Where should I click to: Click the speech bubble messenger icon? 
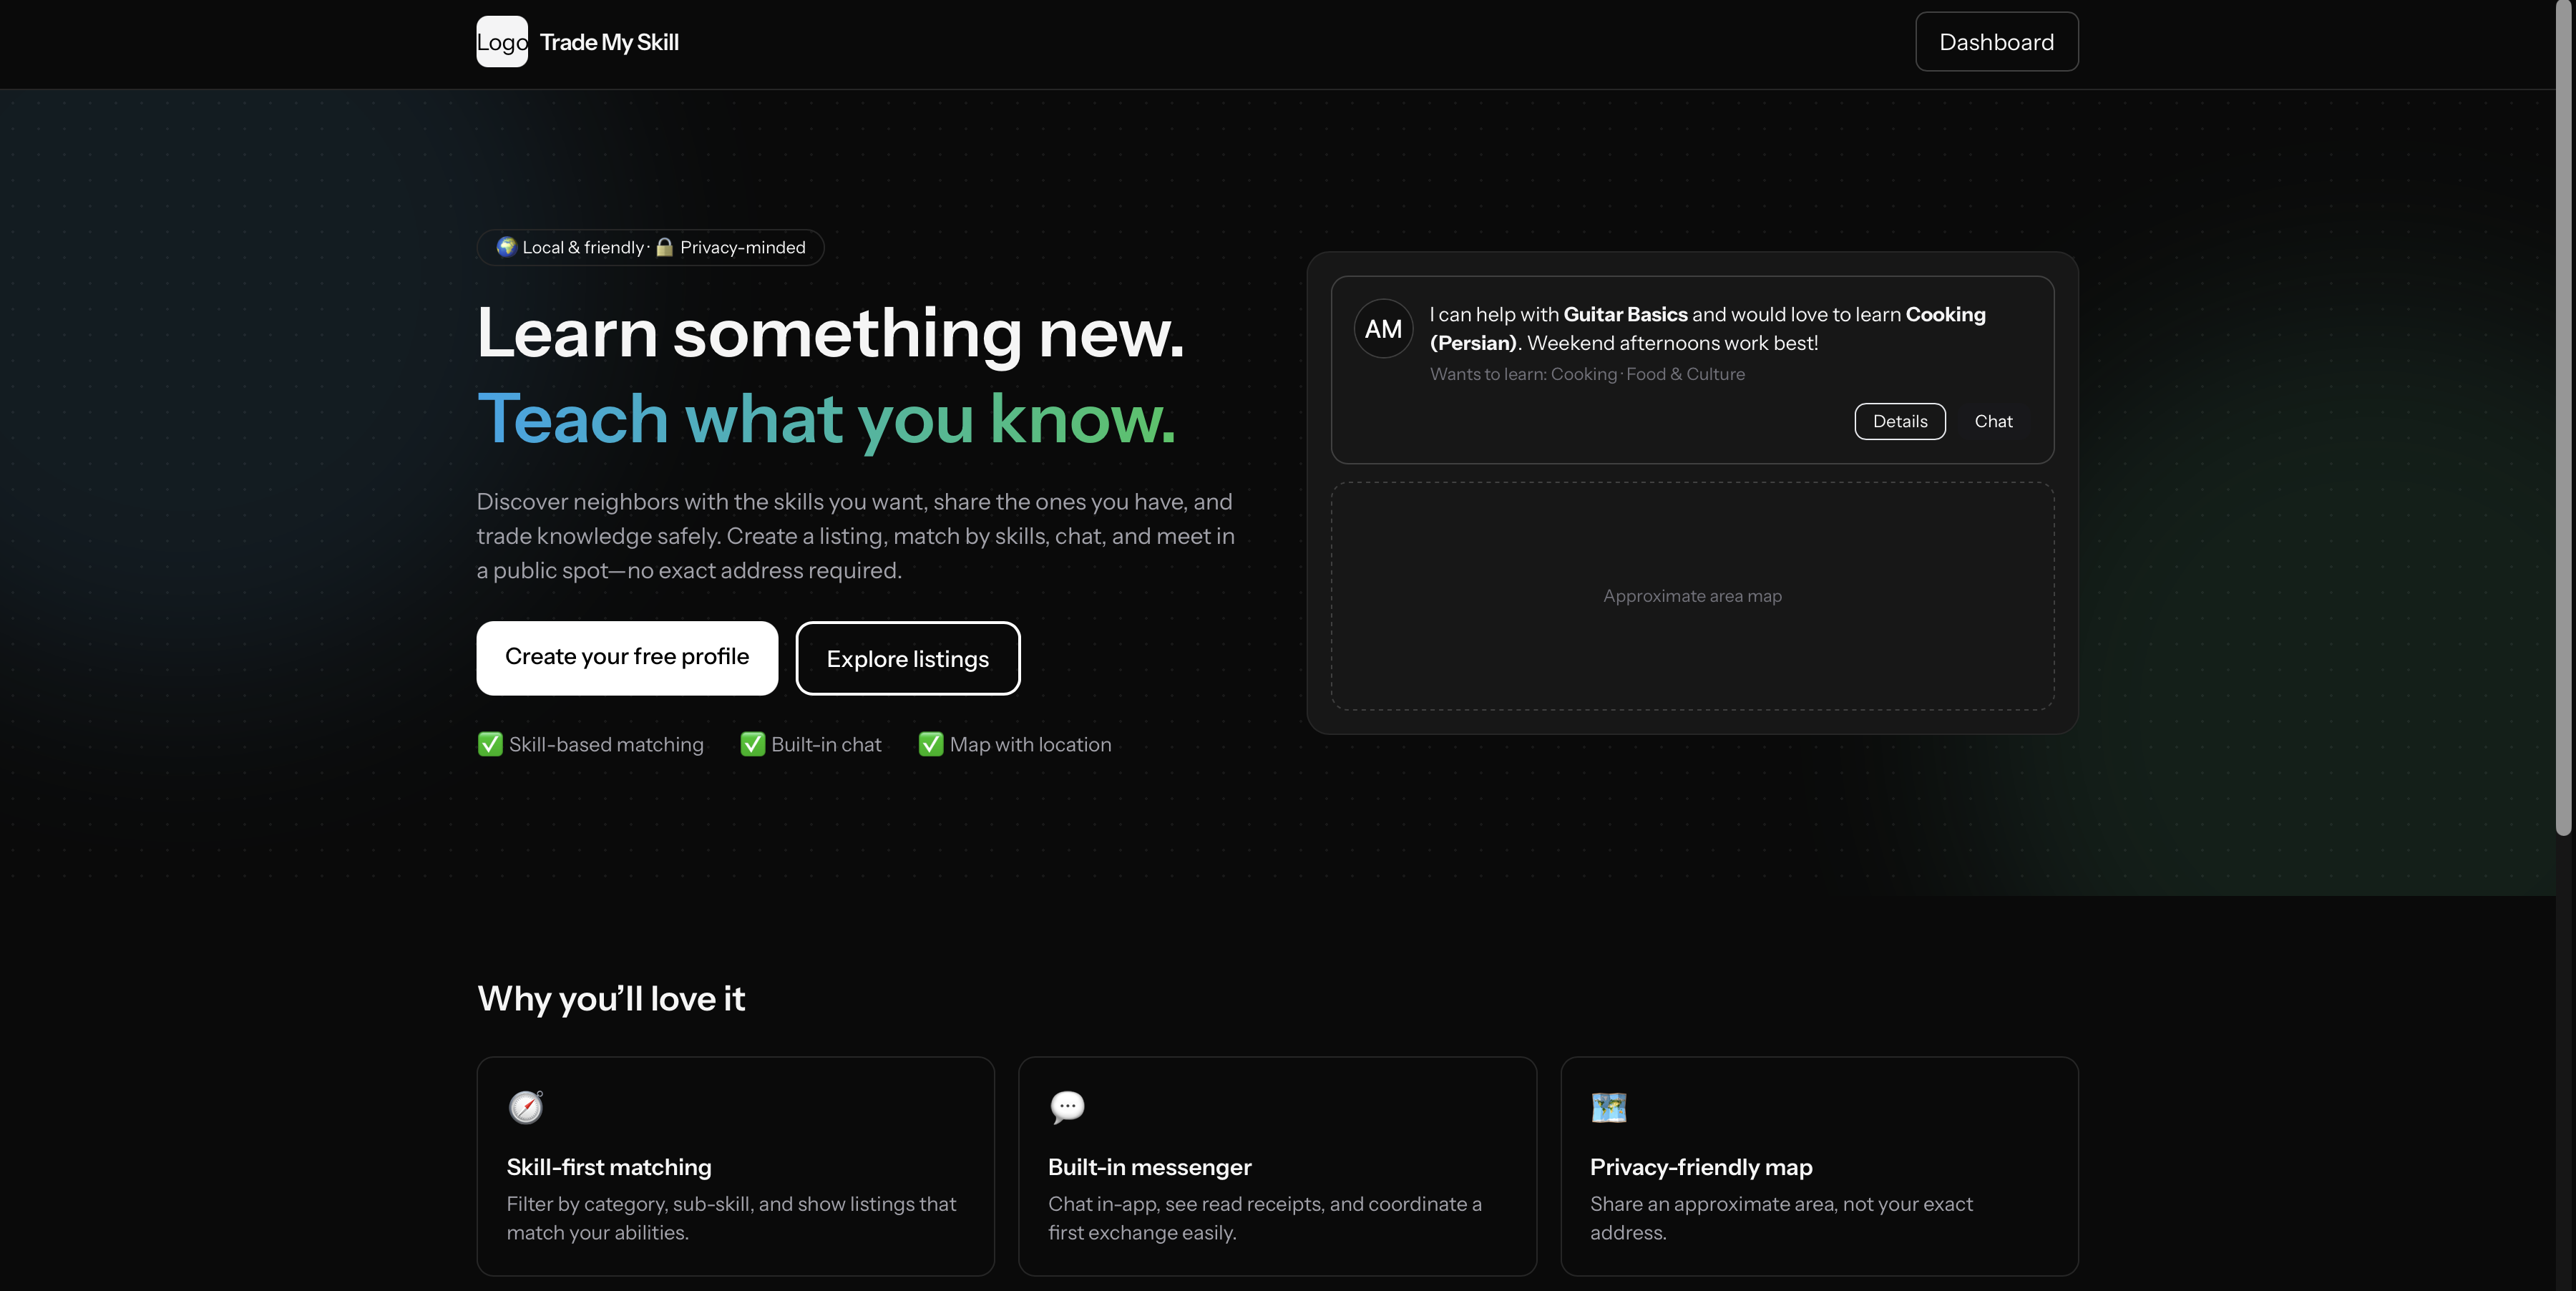pyautogui.click(x=1067, y=1107)
